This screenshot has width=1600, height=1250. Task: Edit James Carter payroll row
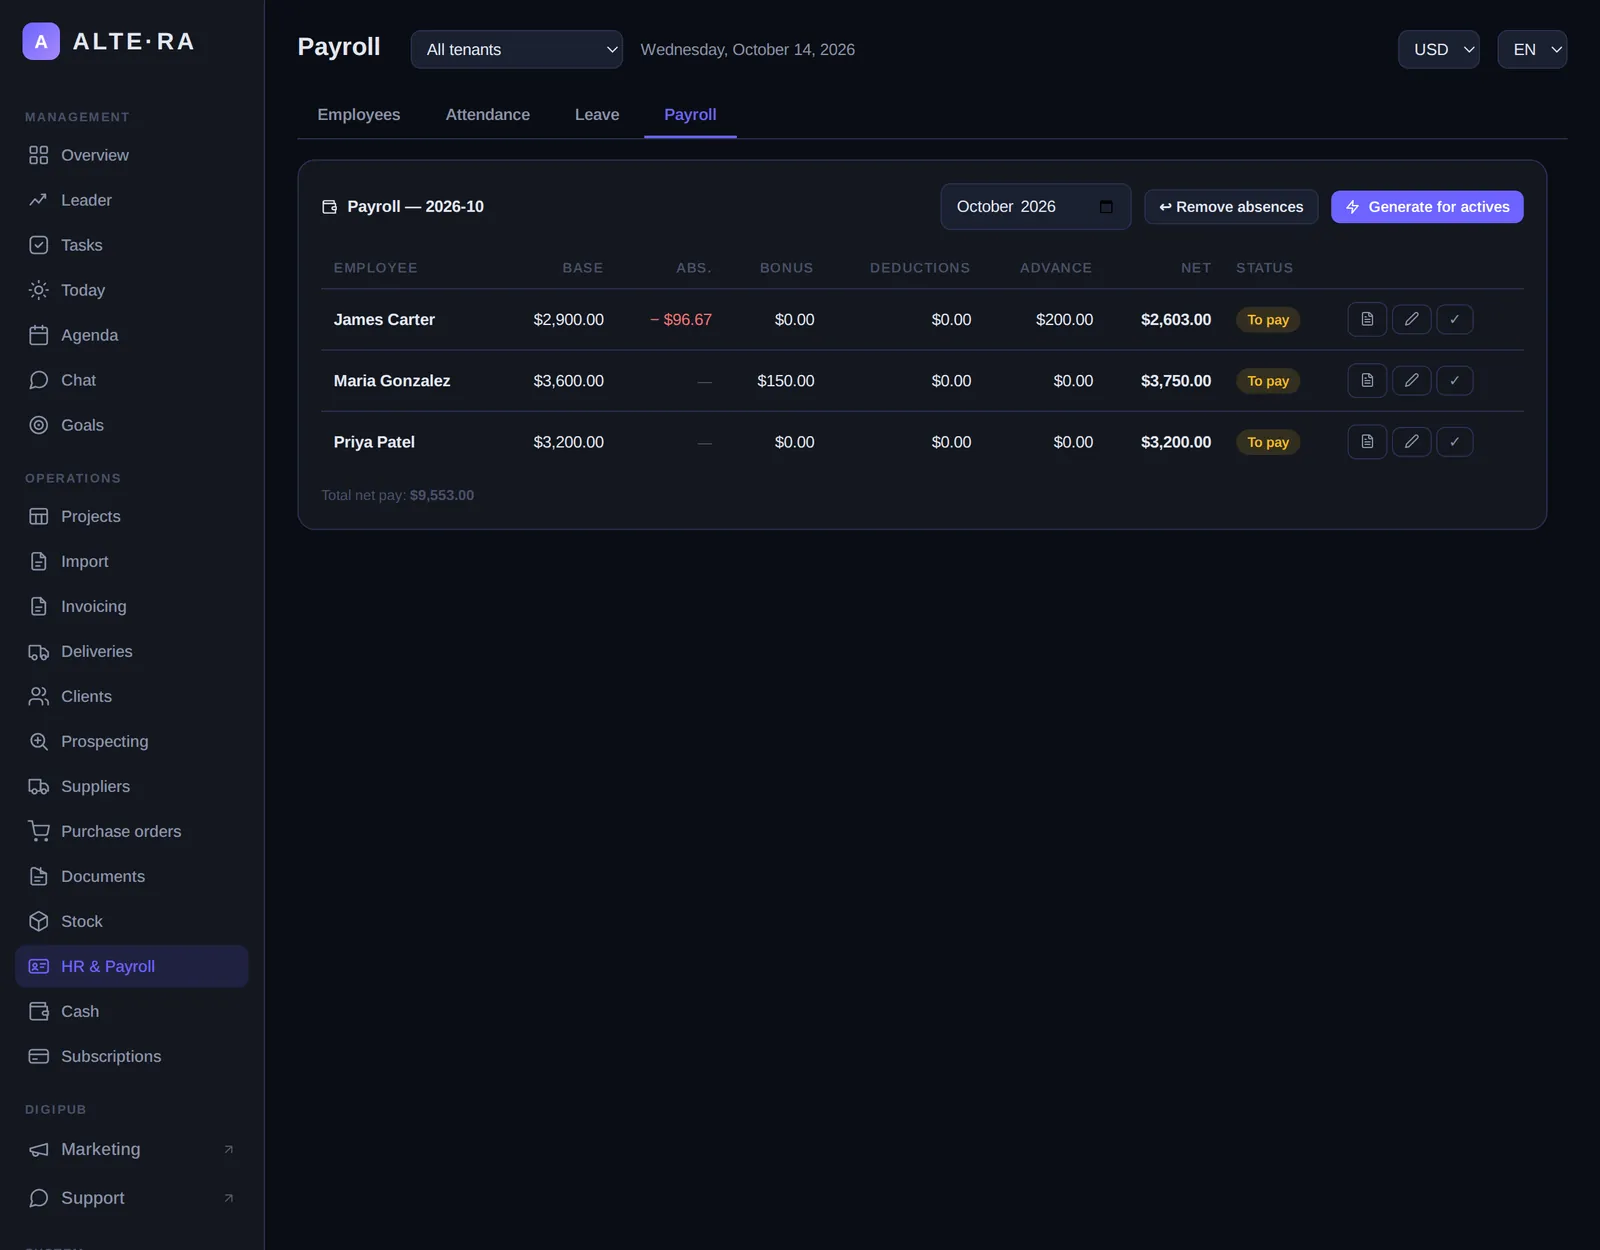pos(1411,319)
